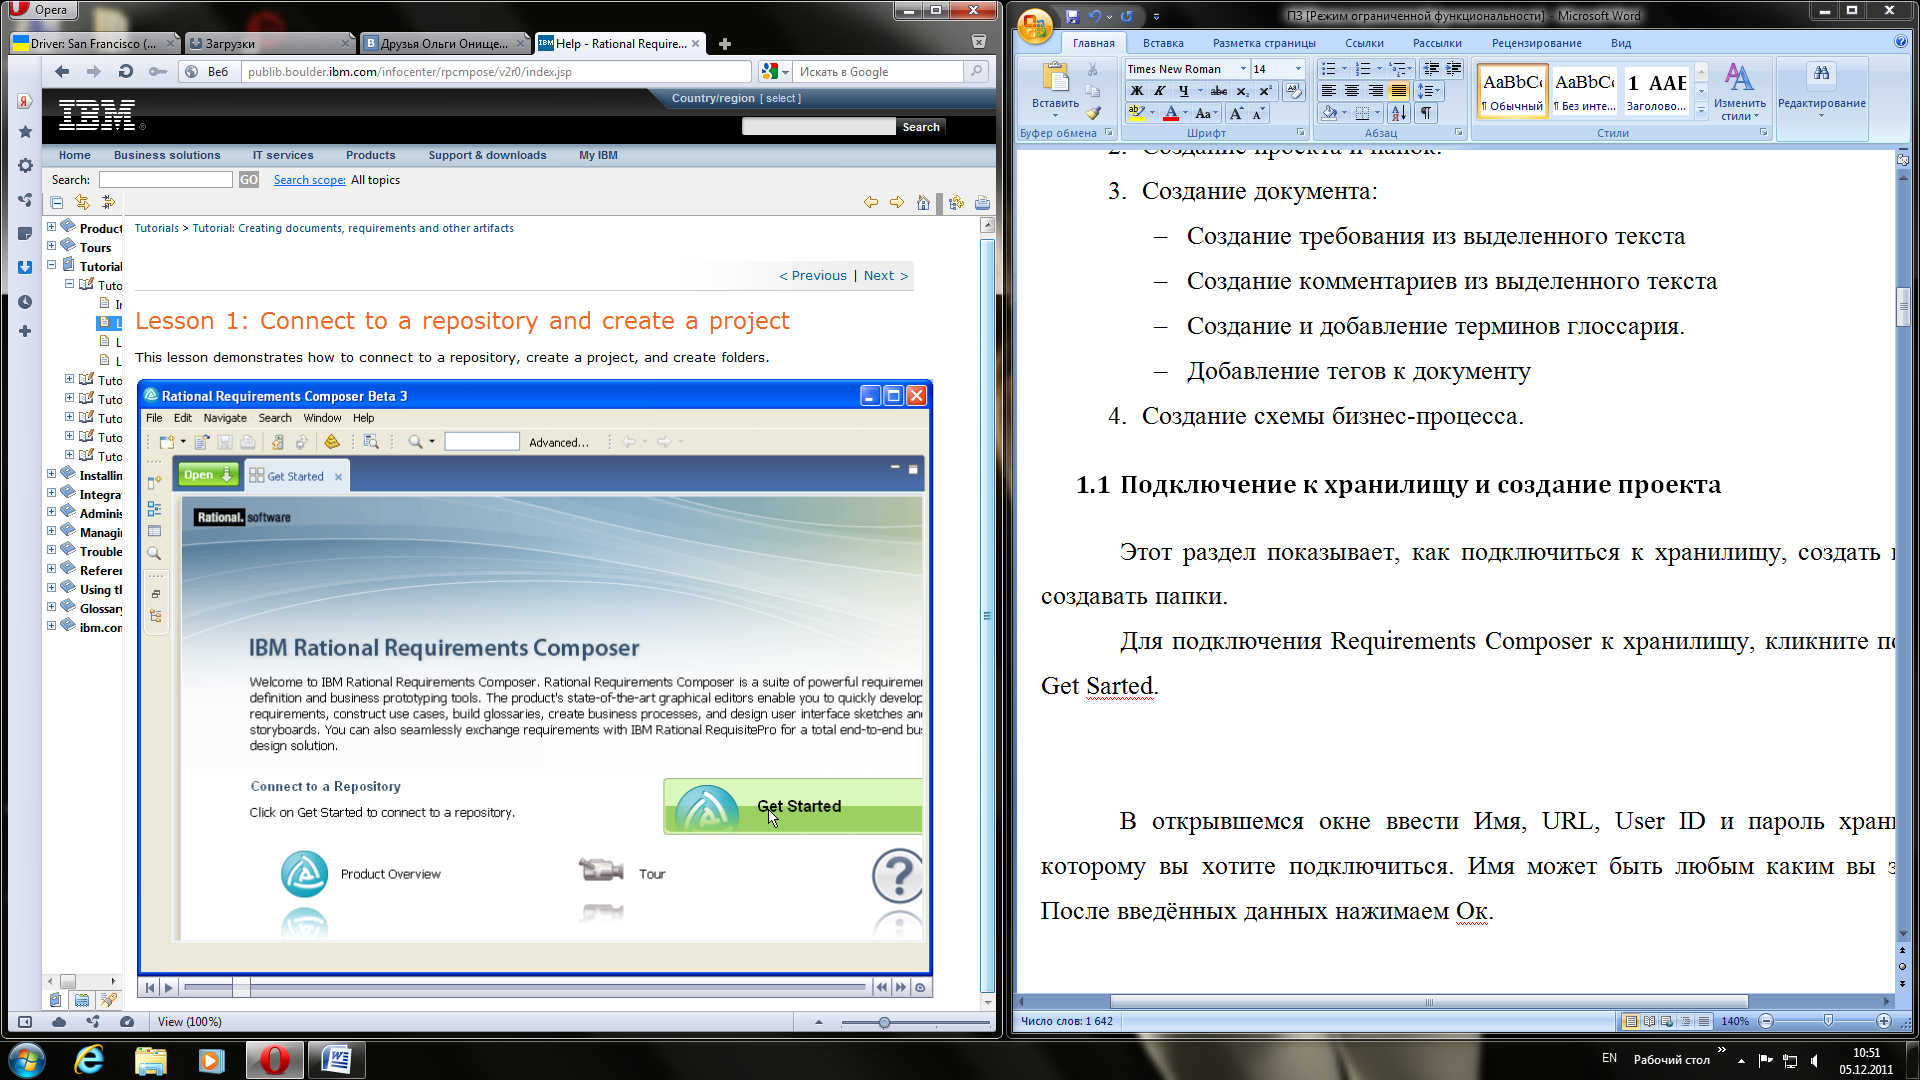1920x1080 pixels.
Task: Click the Reload icon in Opera toolbar
Action: pyautogui.click(x=125, y=71)
